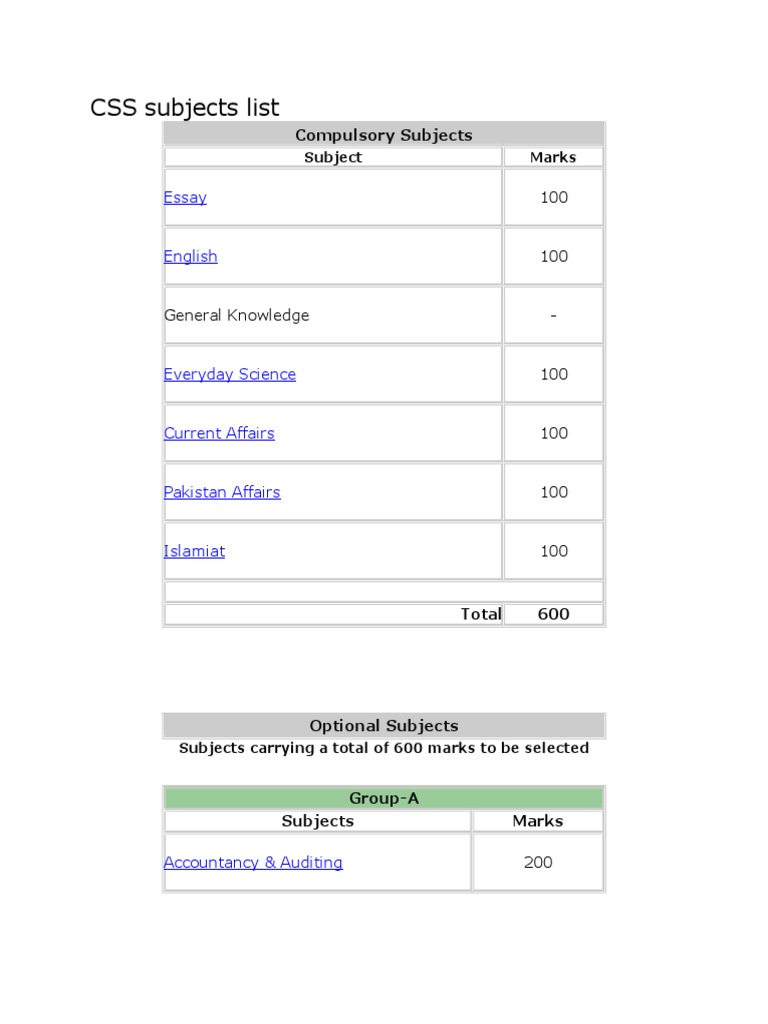768x1024 pixels.
Task: Go to the Islamiat link
Action: [x=194, y=551]
